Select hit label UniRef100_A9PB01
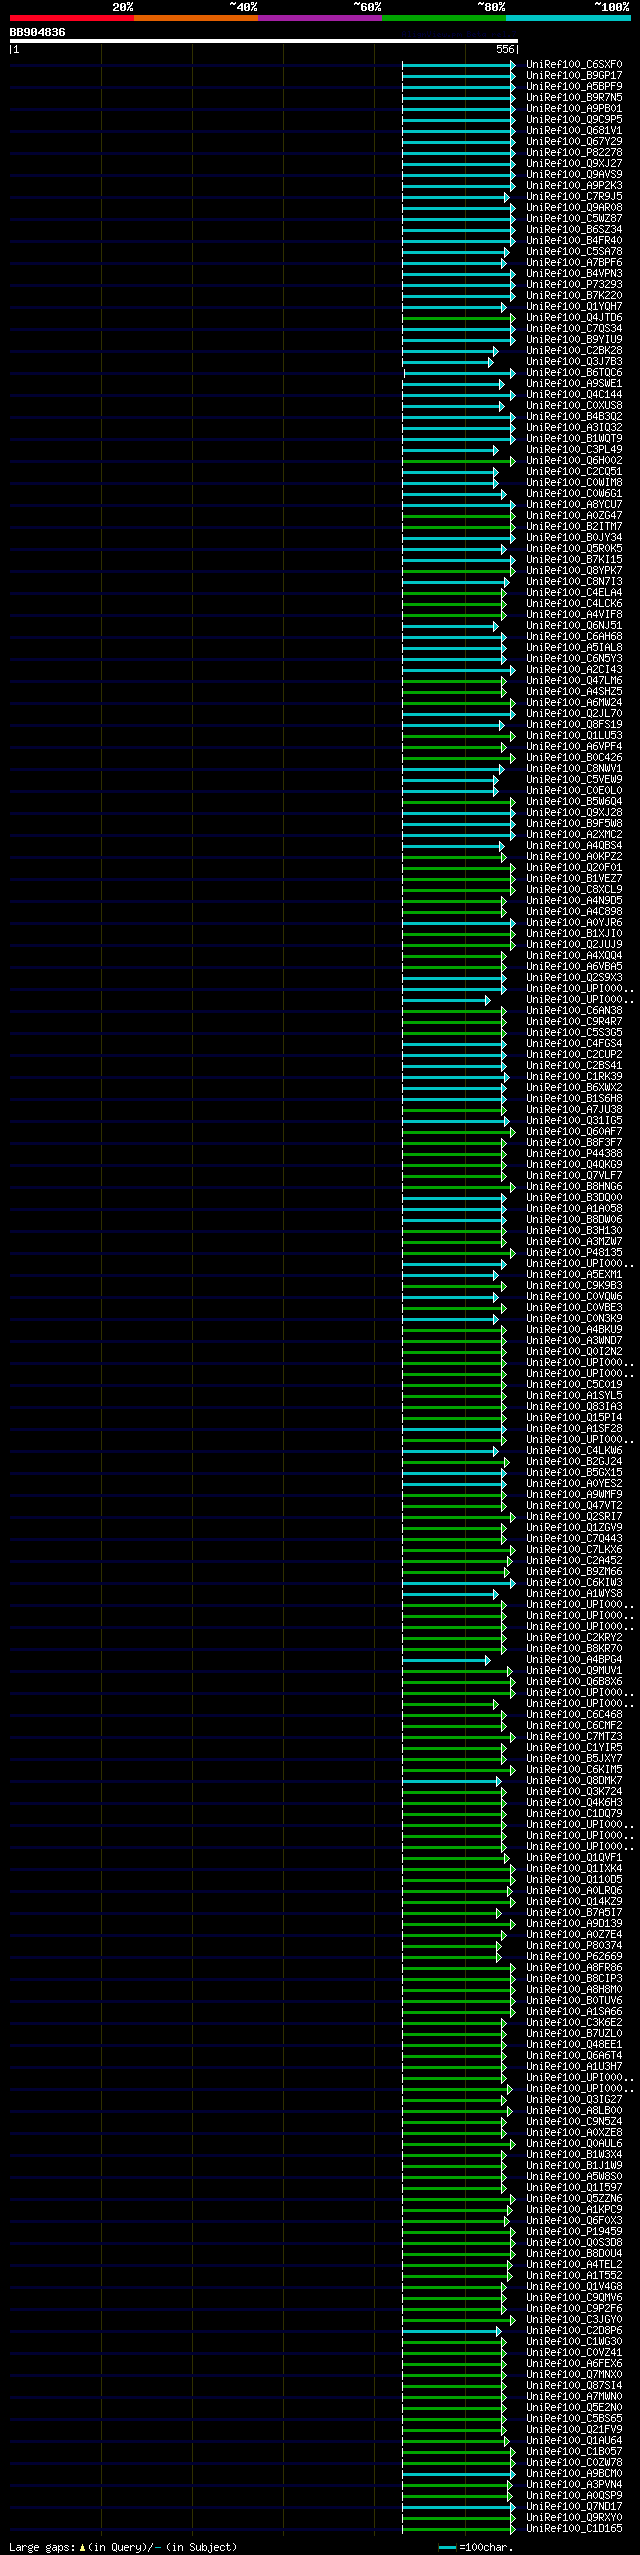The width and height of the screenshot is (640, 2555). tap(574, 109)
